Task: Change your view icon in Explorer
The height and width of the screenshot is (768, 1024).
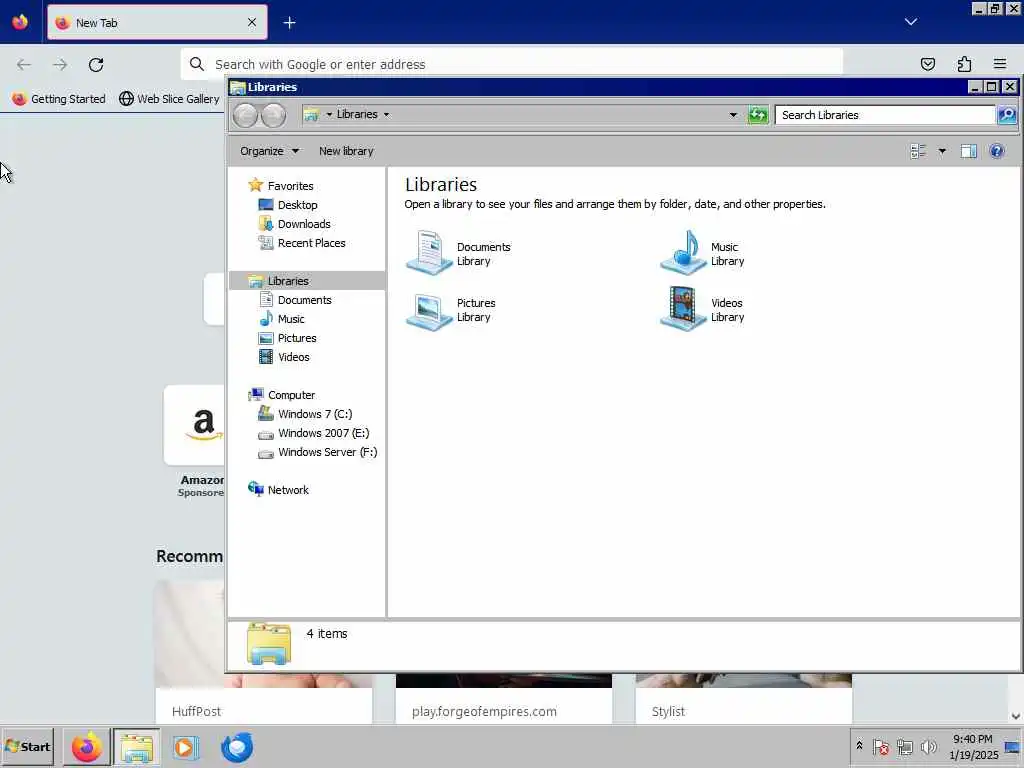Action: pos(918,152)
